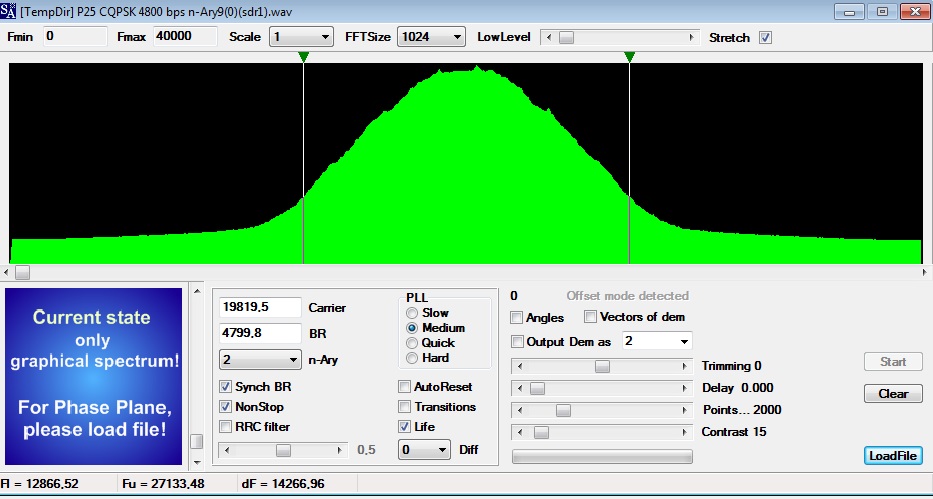933x499 pixels.
Task: Click Points slider right arrow
Action: point(685,410)
